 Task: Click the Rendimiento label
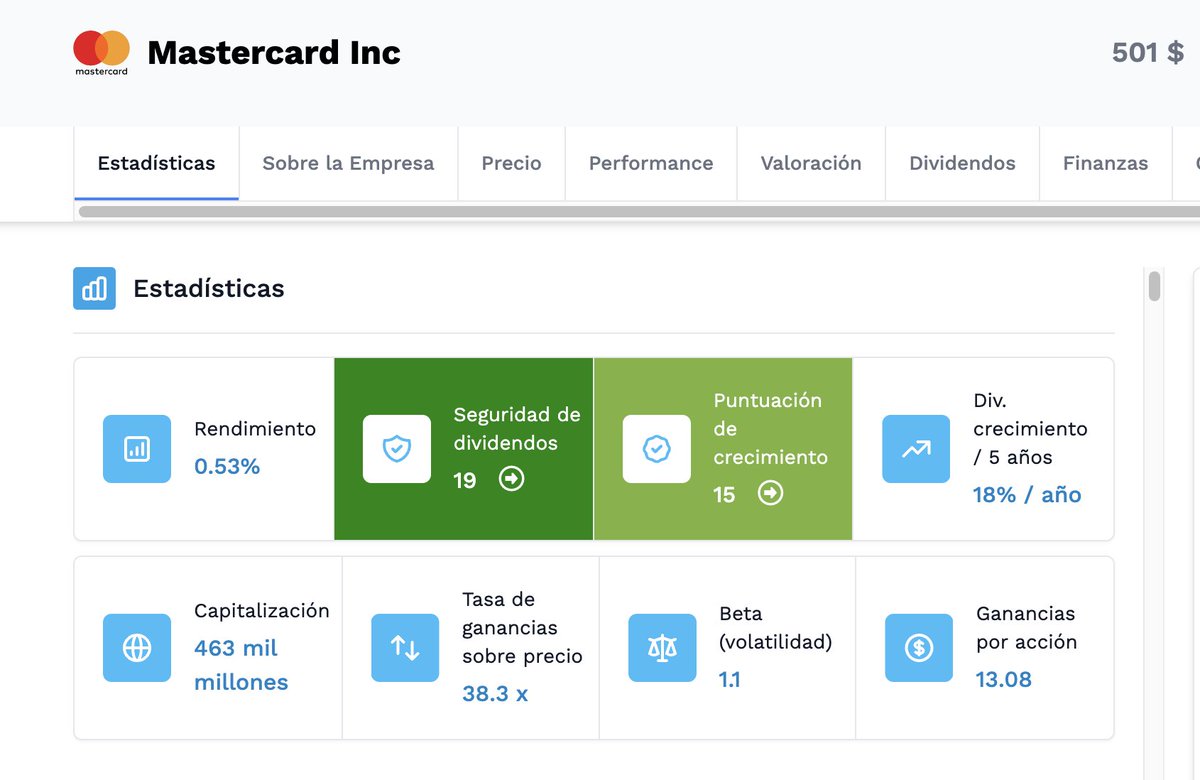[x=255, y=429]
